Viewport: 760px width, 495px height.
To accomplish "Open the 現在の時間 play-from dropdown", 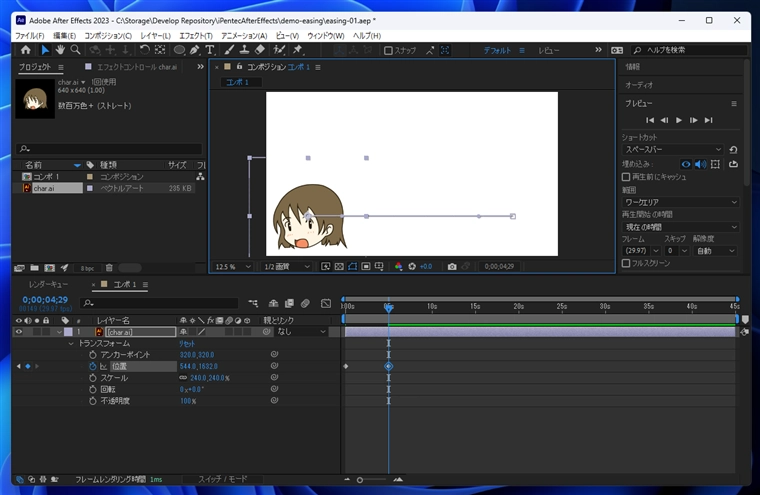I will pyautogui.click(x=681, y=226).
